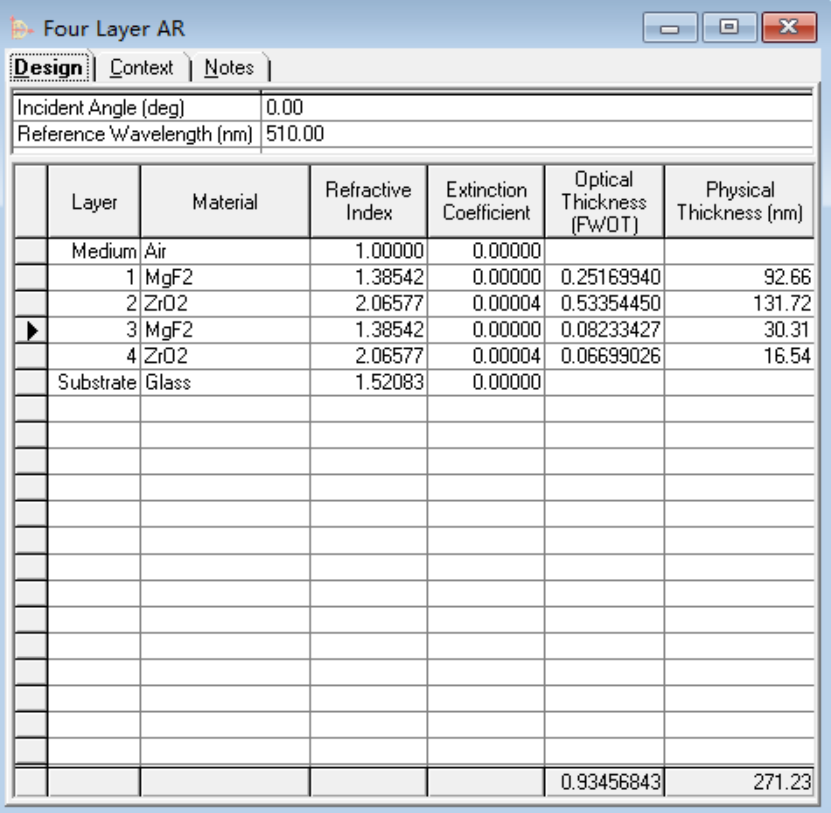The height and width of the screenshot is (813, 831).
Task: Click the Physical Thickness column header
Action: point(739,202)
